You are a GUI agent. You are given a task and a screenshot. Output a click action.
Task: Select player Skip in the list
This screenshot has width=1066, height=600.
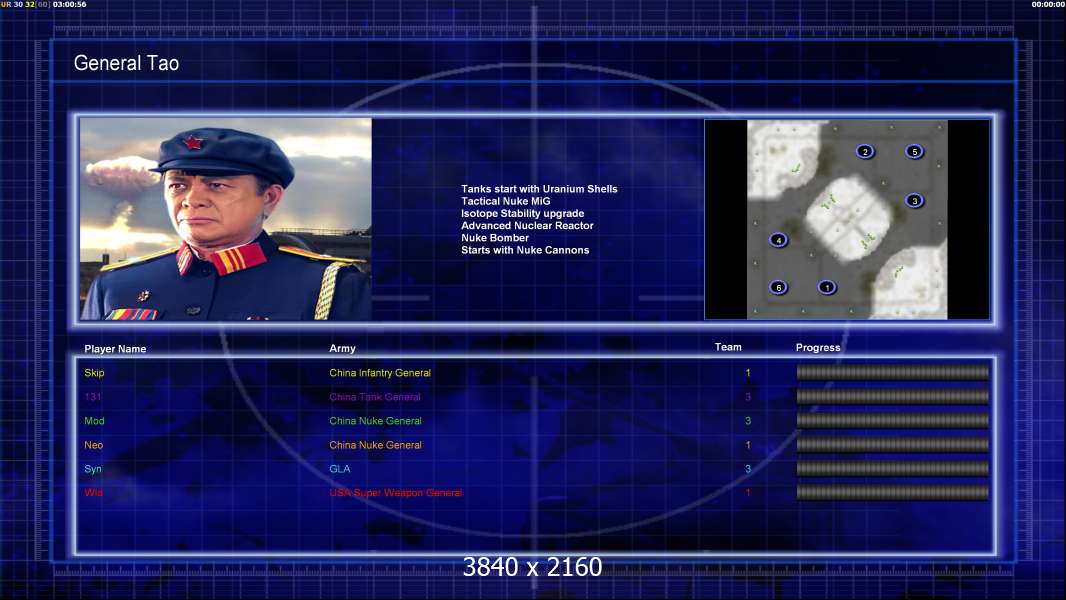click(x=94, y=373)
